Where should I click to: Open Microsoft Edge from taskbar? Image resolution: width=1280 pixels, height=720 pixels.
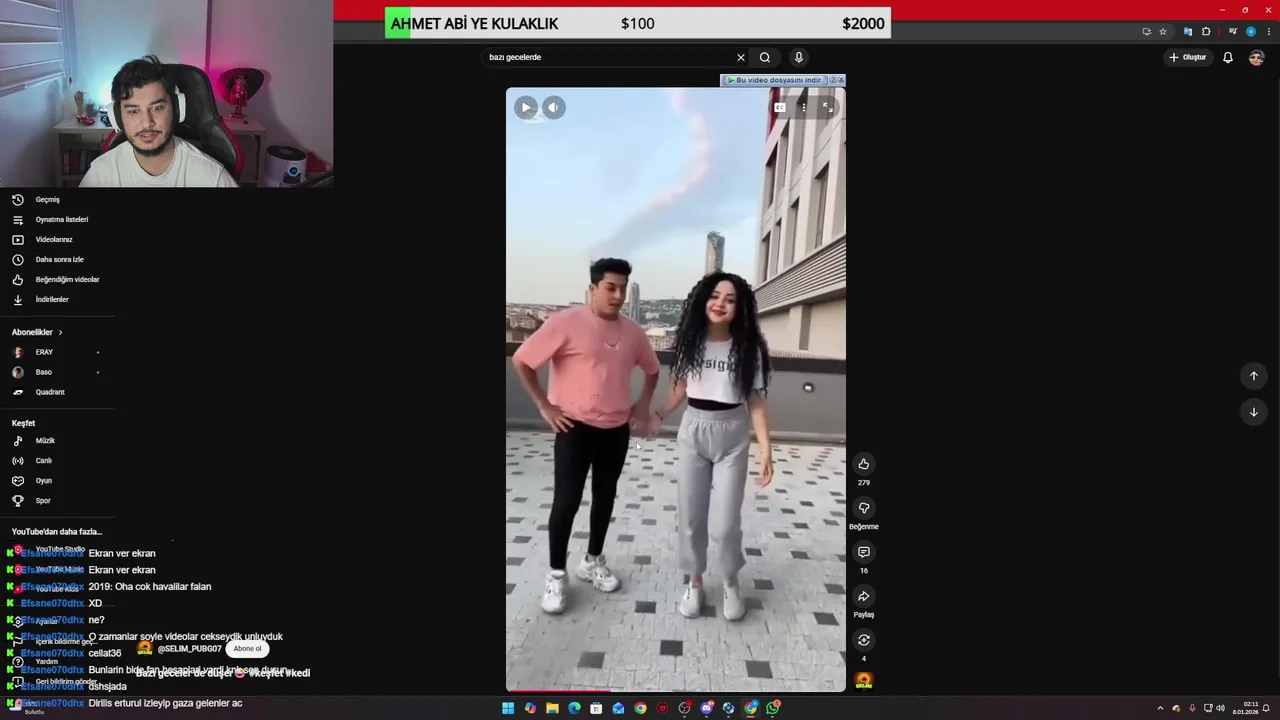(574, 708)
